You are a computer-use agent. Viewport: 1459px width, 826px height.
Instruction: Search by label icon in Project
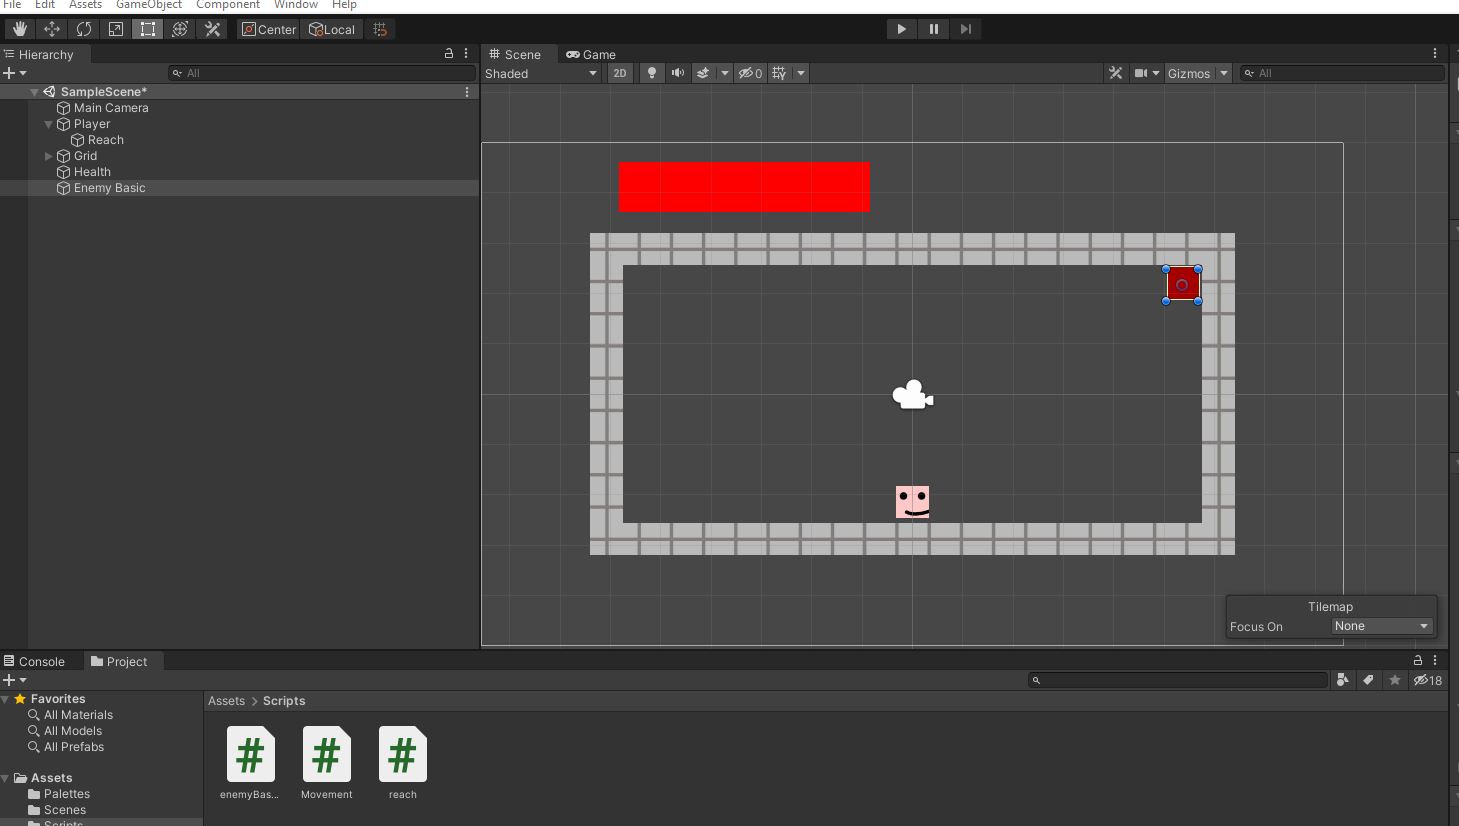tap(1369, 680)
